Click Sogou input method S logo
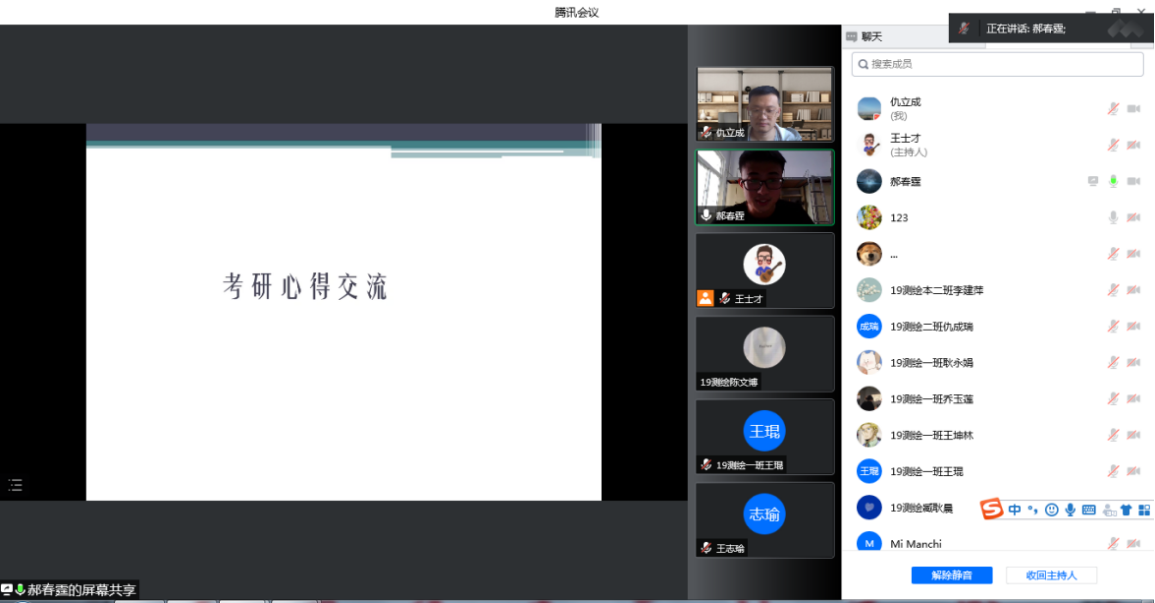This screenshot has height=603, width=1155. point(990,510)
